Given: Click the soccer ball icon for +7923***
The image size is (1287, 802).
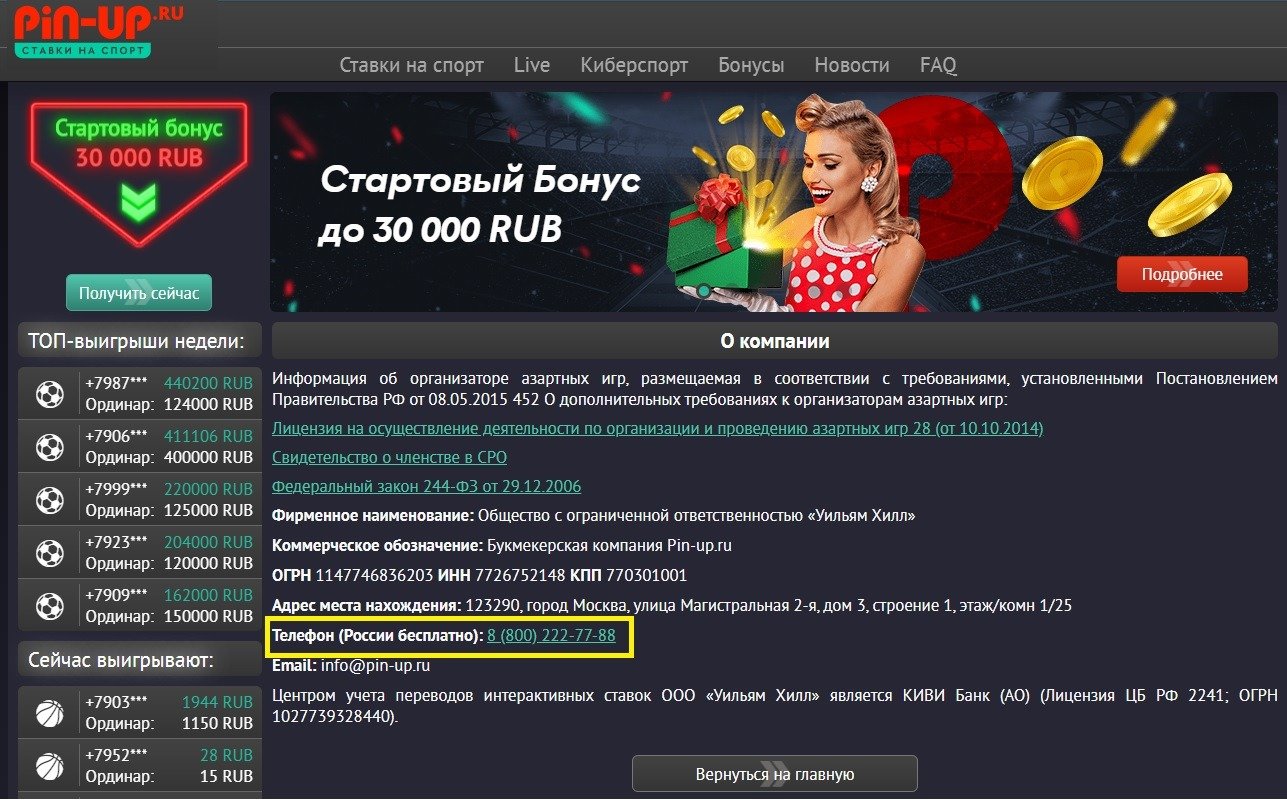Looking at the screenshot, I should (49, 552).
